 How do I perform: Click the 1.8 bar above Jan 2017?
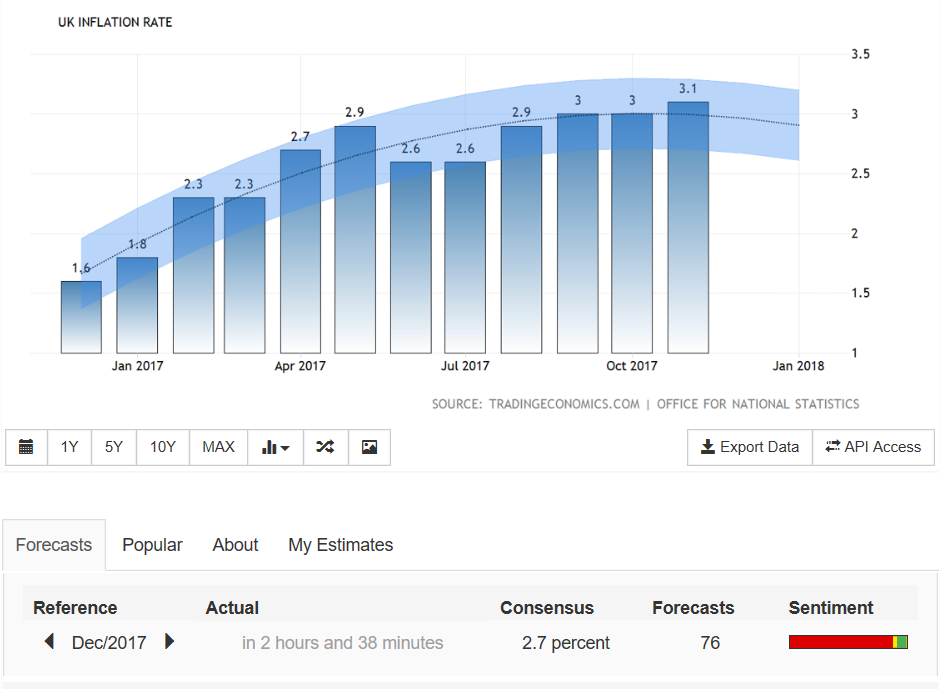pyautogui.click(x=137, y=305)
